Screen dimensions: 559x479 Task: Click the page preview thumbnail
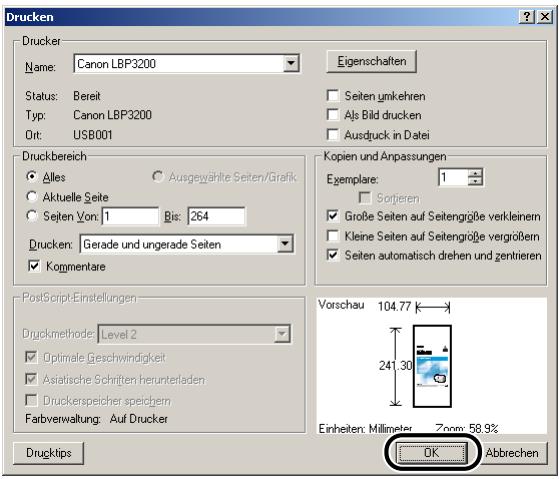coord(432,366)
